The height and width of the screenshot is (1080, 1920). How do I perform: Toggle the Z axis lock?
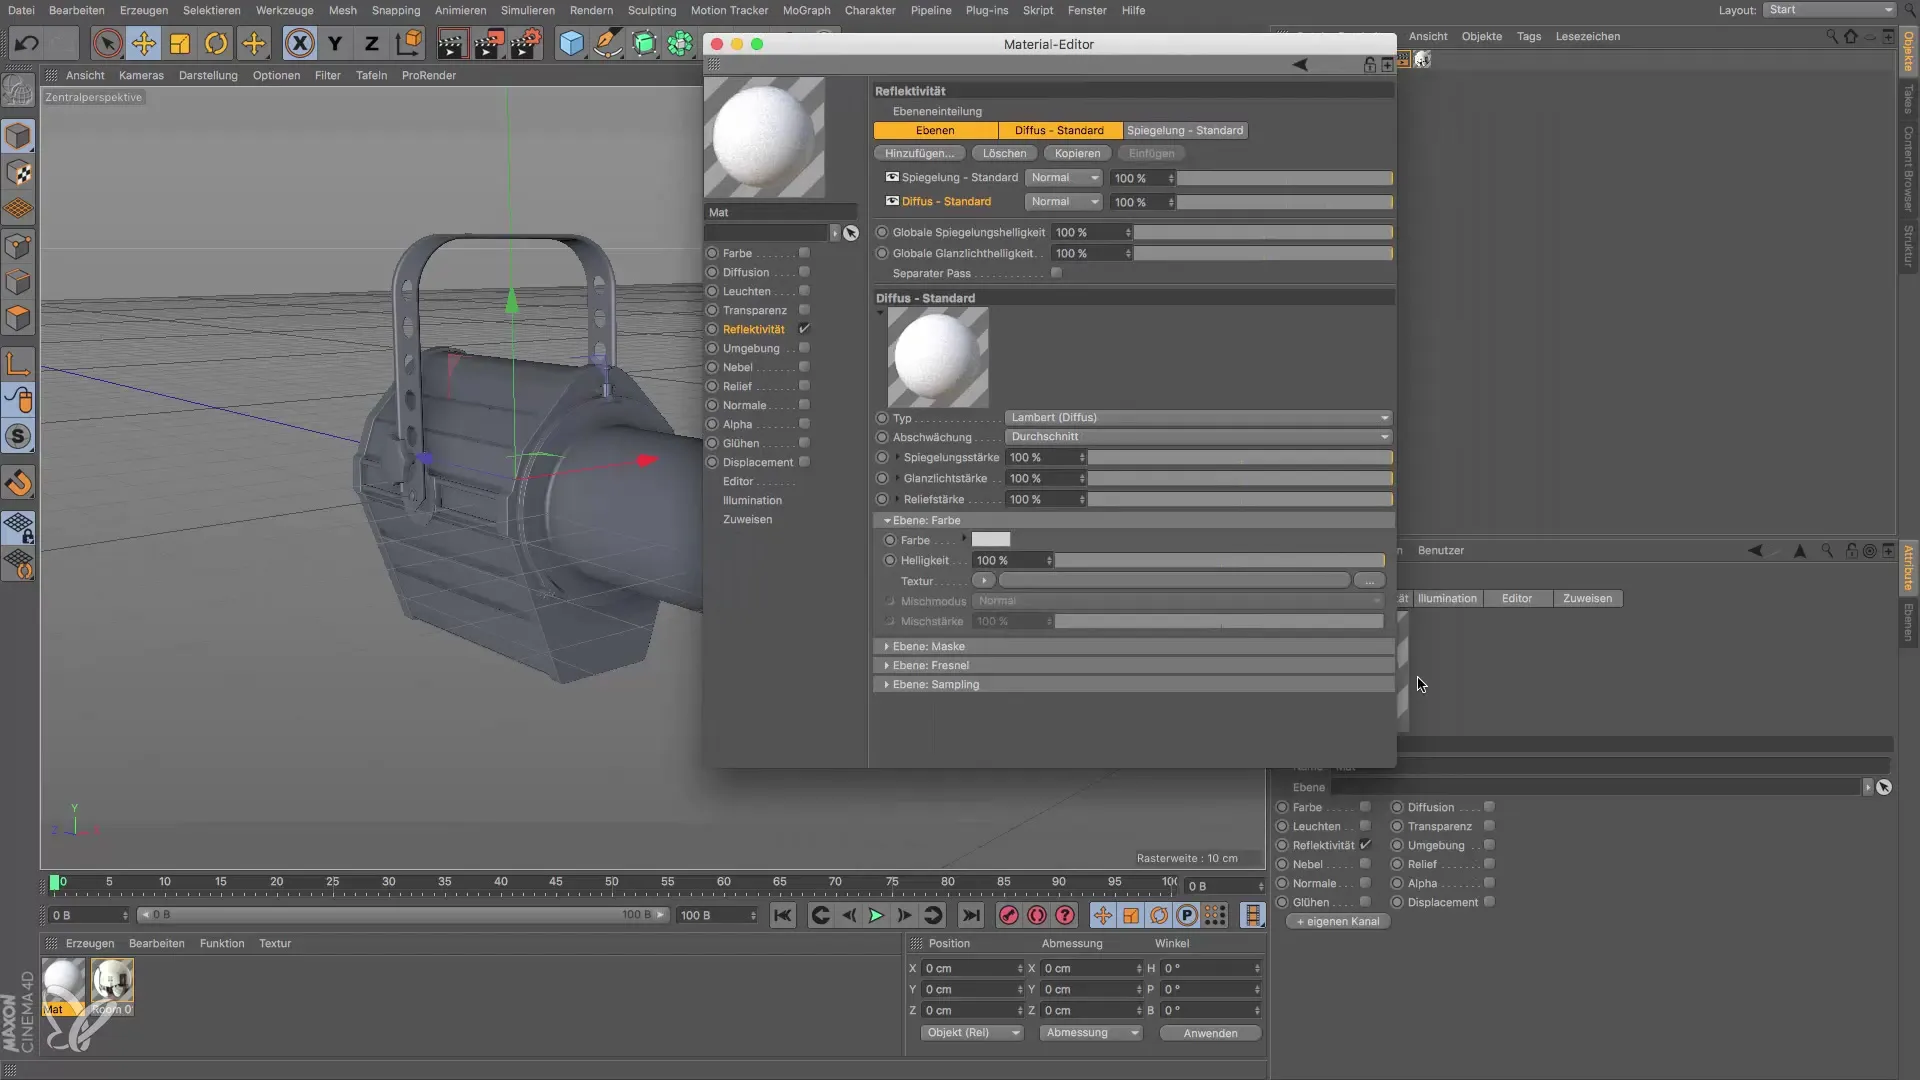[371, 43]
